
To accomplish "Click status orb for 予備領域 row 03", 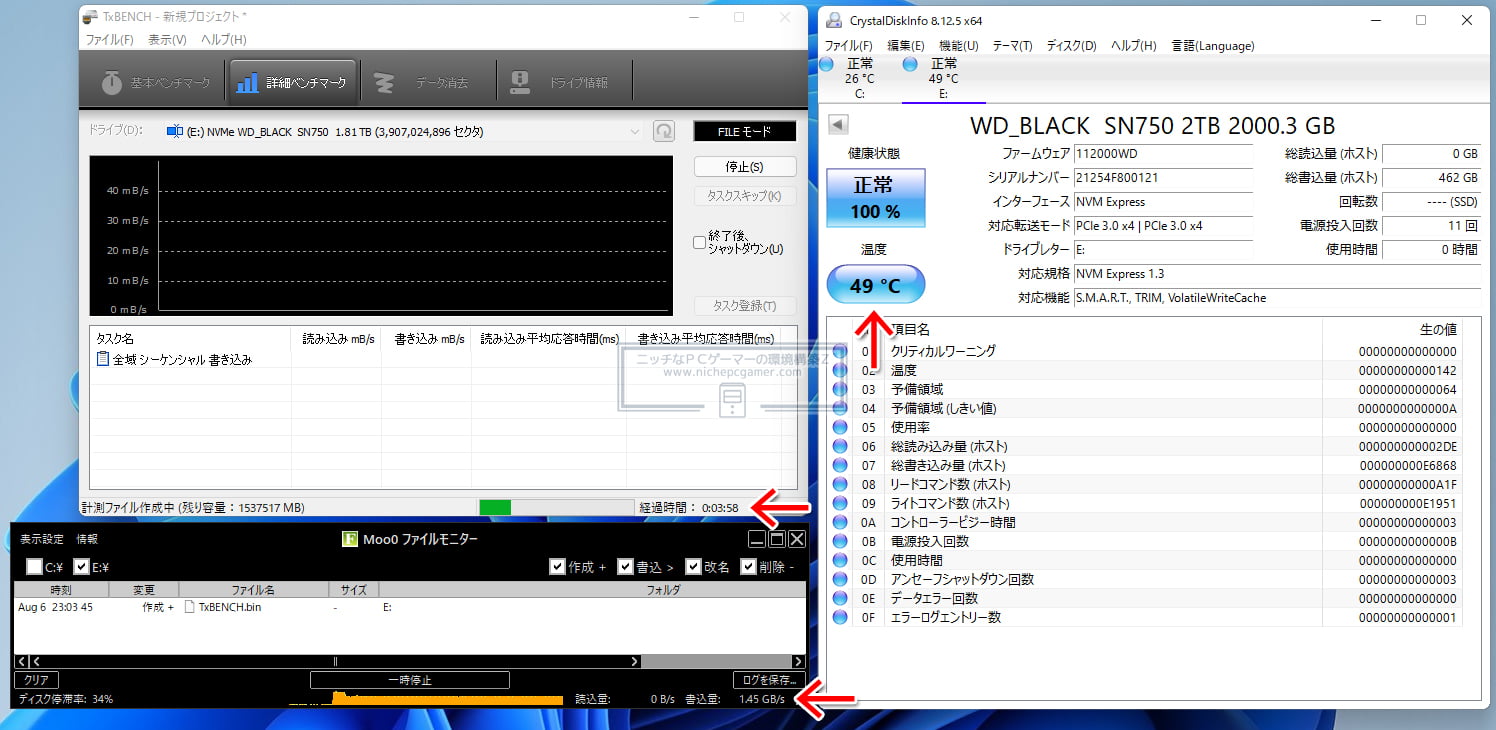I will [840, 389].
